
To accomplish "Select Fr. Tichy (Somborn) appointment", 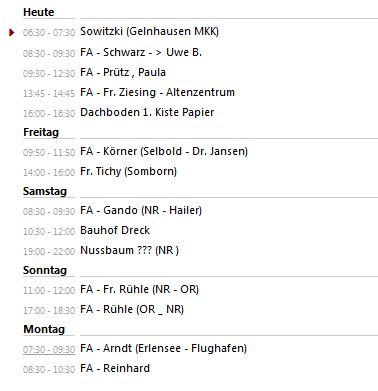I will pos(129,171).
